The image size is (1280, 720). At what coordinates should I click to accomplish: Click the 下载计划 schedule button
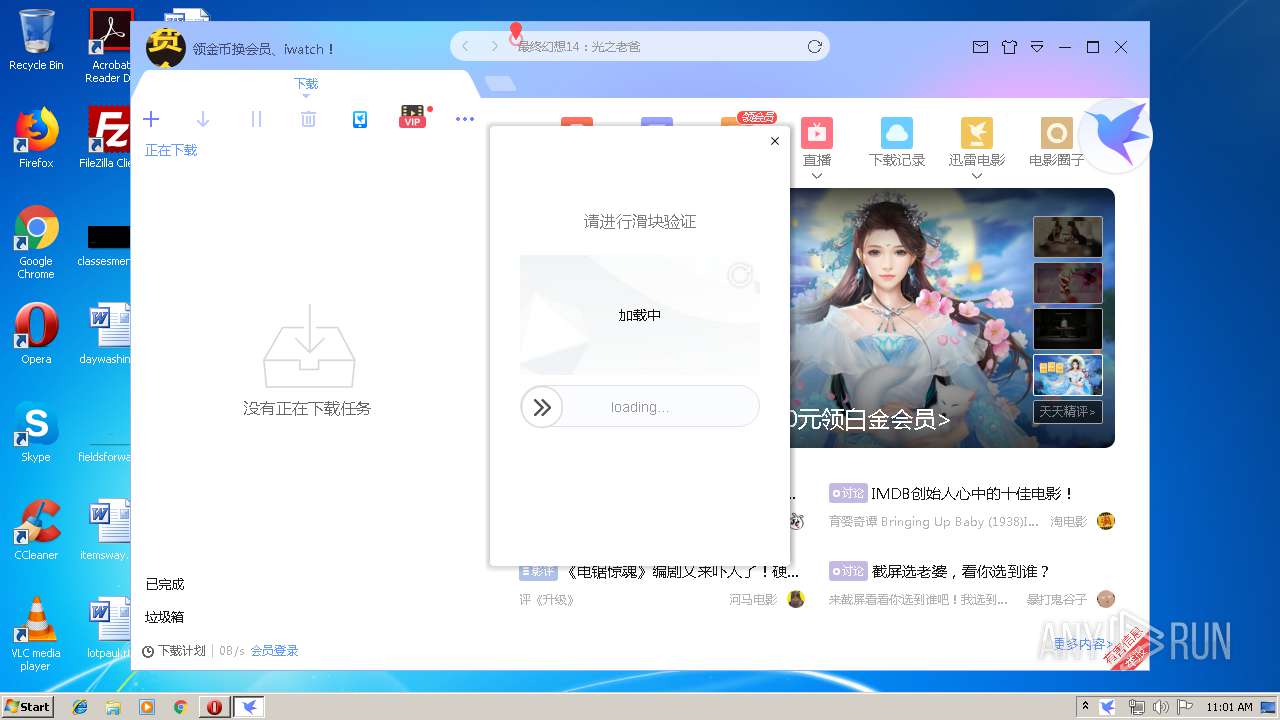coord(174,651)
